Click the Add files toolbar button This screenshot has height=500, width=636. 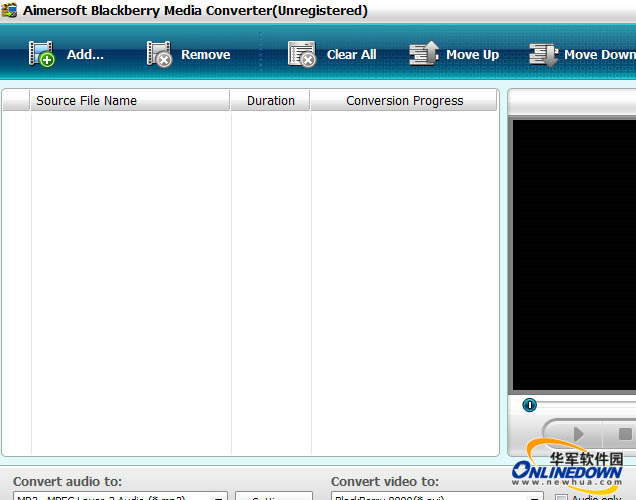[x=66, y=54]
